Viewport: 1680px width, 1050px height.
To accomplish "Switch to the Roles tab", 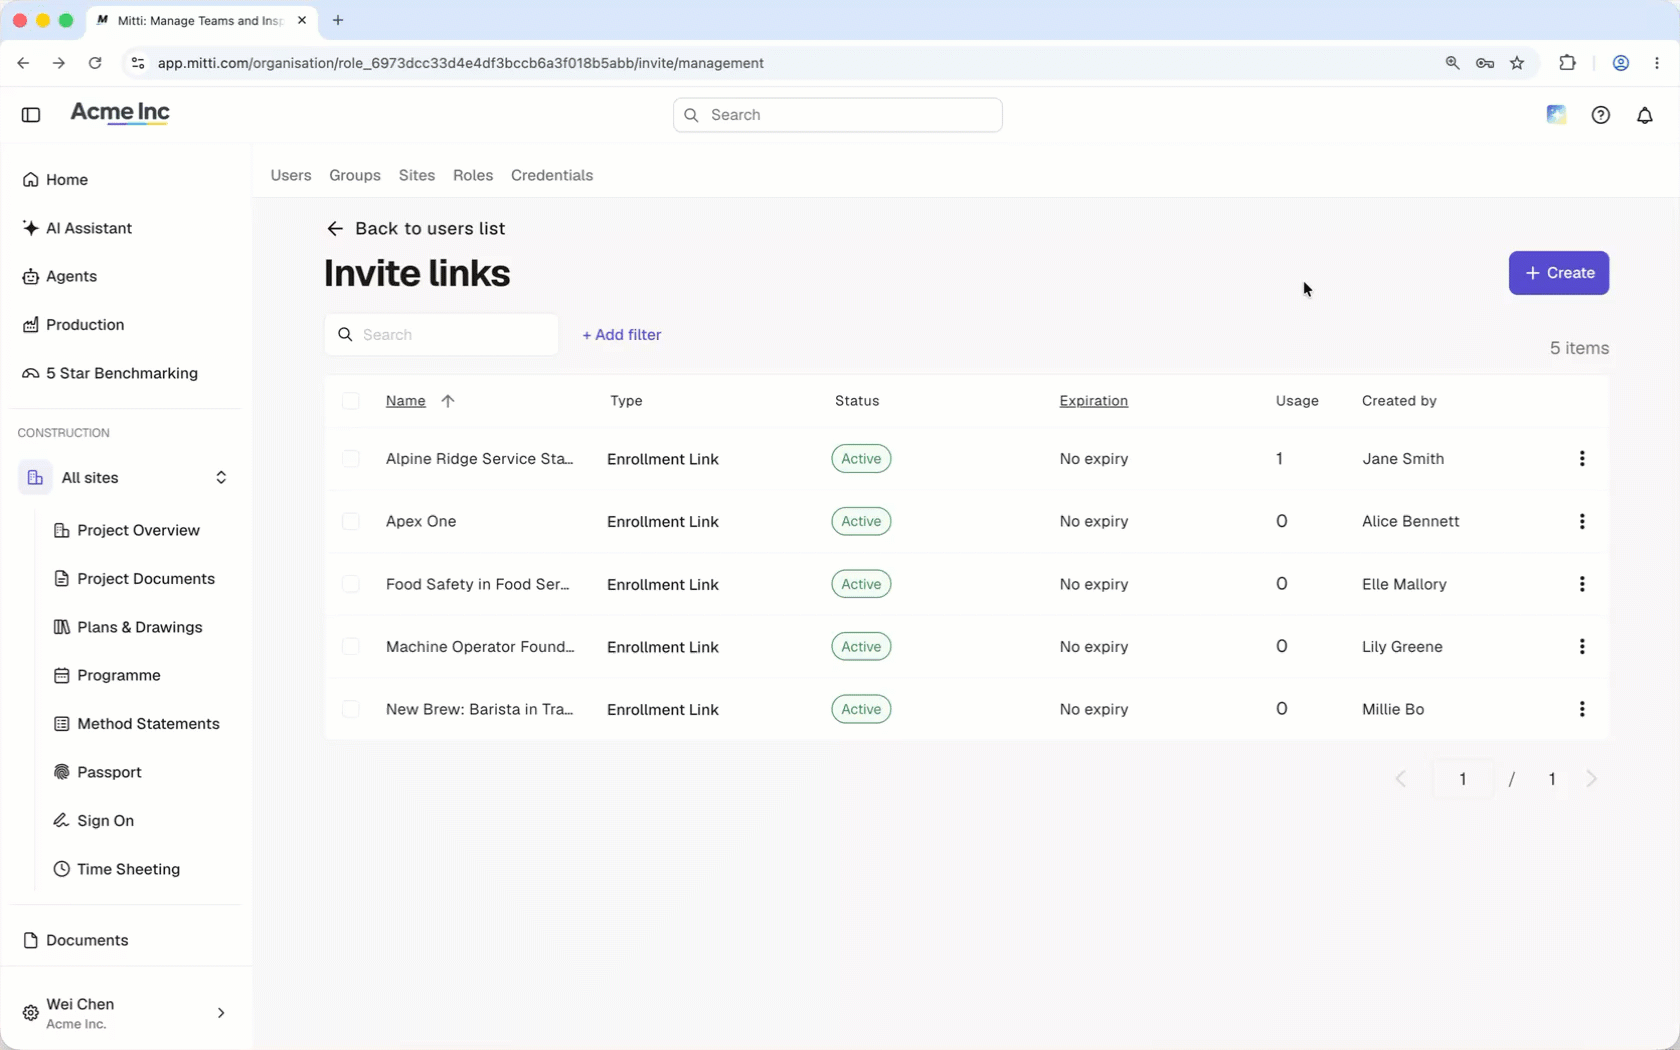I will point(473,175).
